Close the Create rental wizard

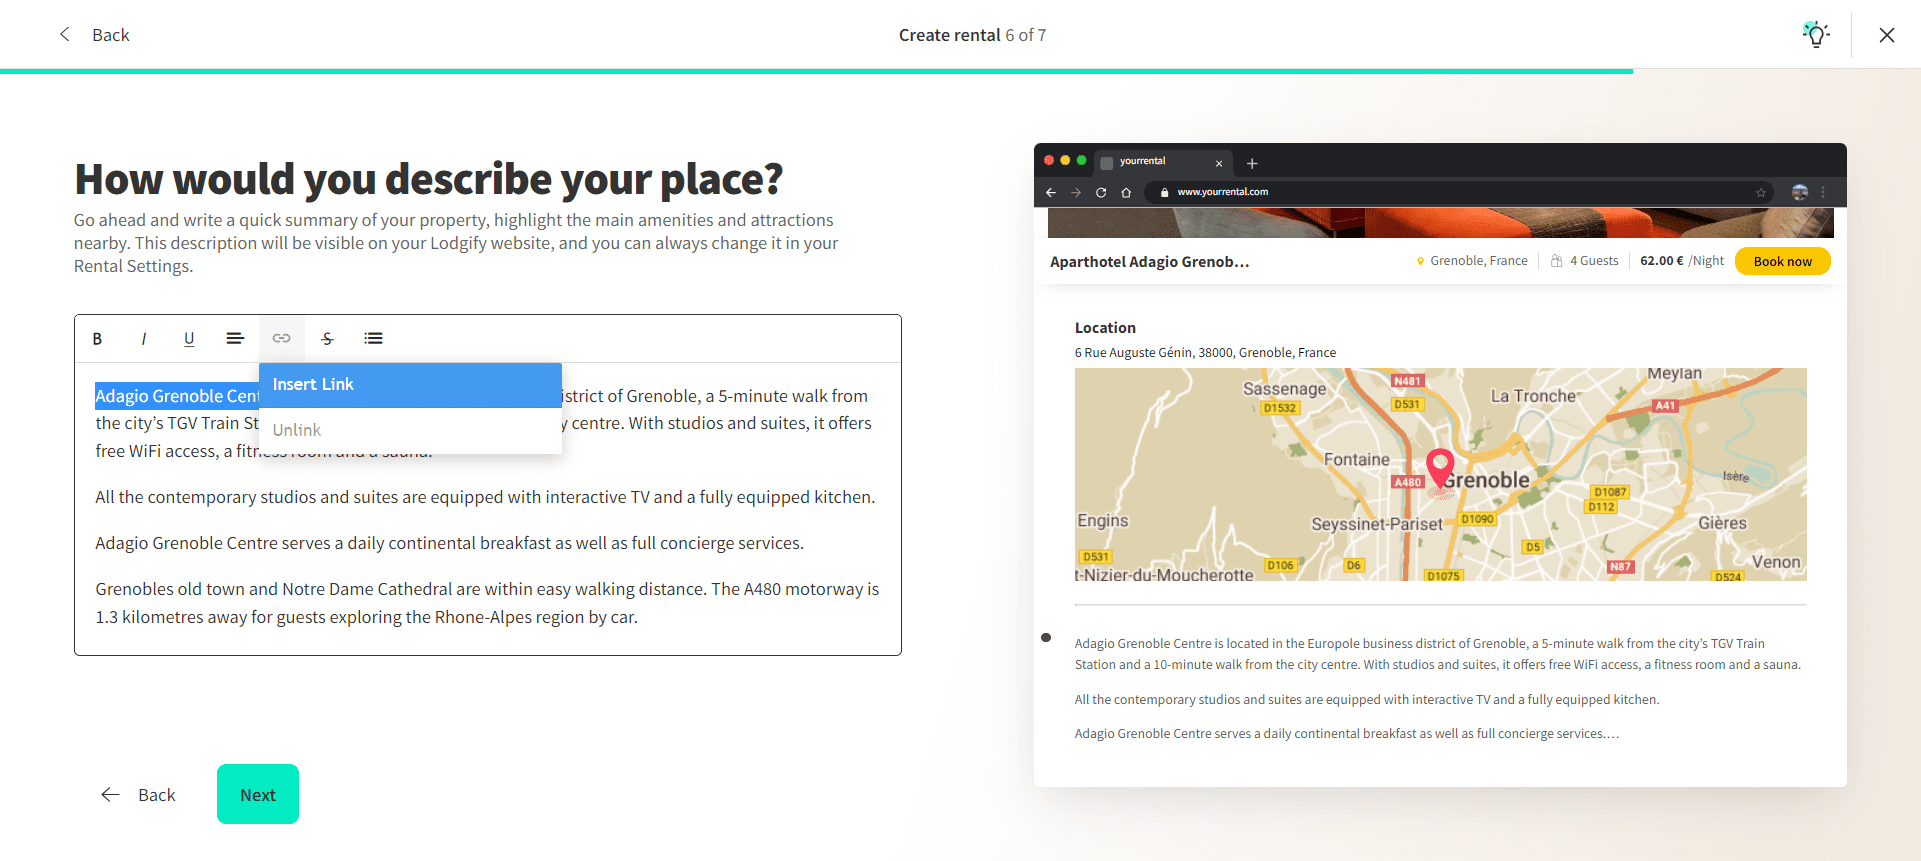point(1886,35)
